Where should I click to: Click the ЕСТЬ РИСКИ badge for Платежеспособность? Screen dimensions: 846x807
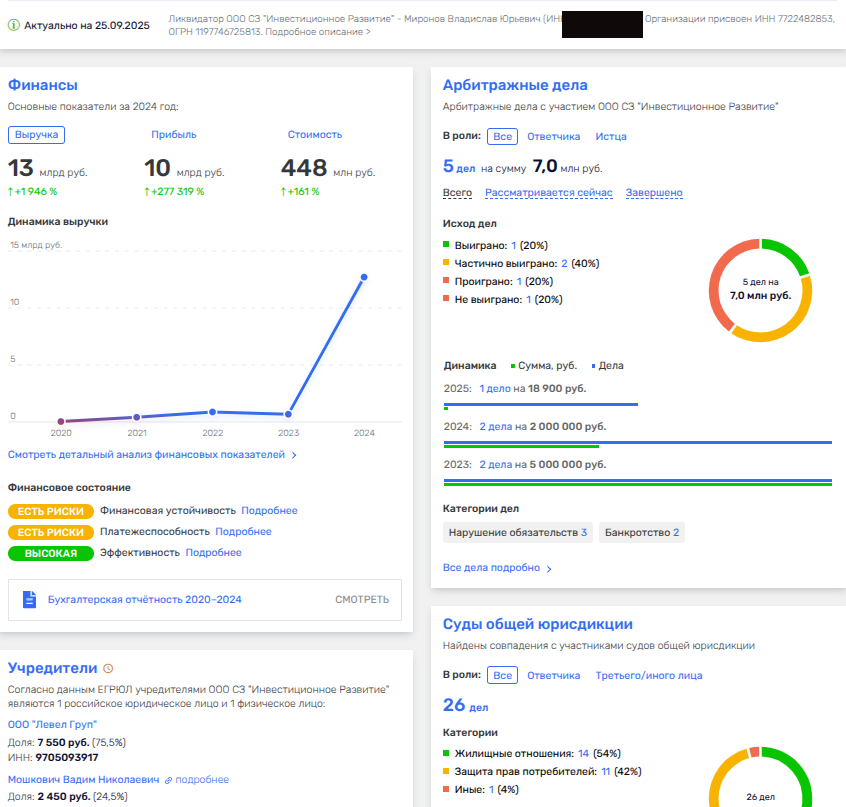coord(51,532)
